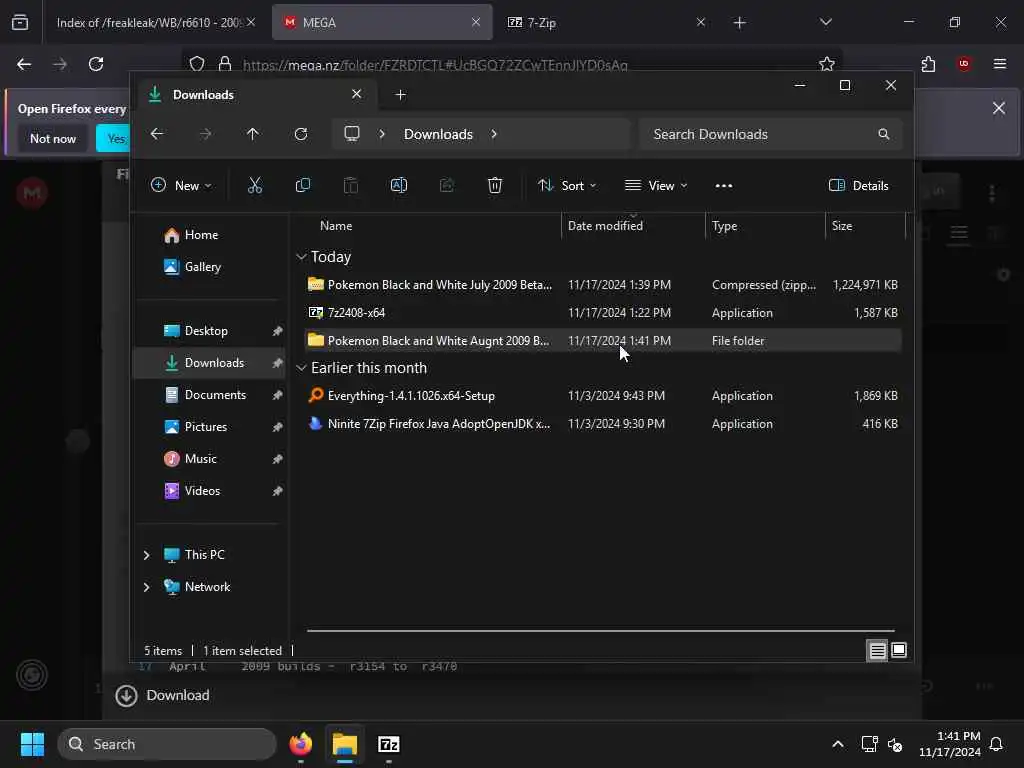Expand Network in navigation pane
This screenshot has height=768, width=1024.
pyautogui.click(x=146, y=587)
